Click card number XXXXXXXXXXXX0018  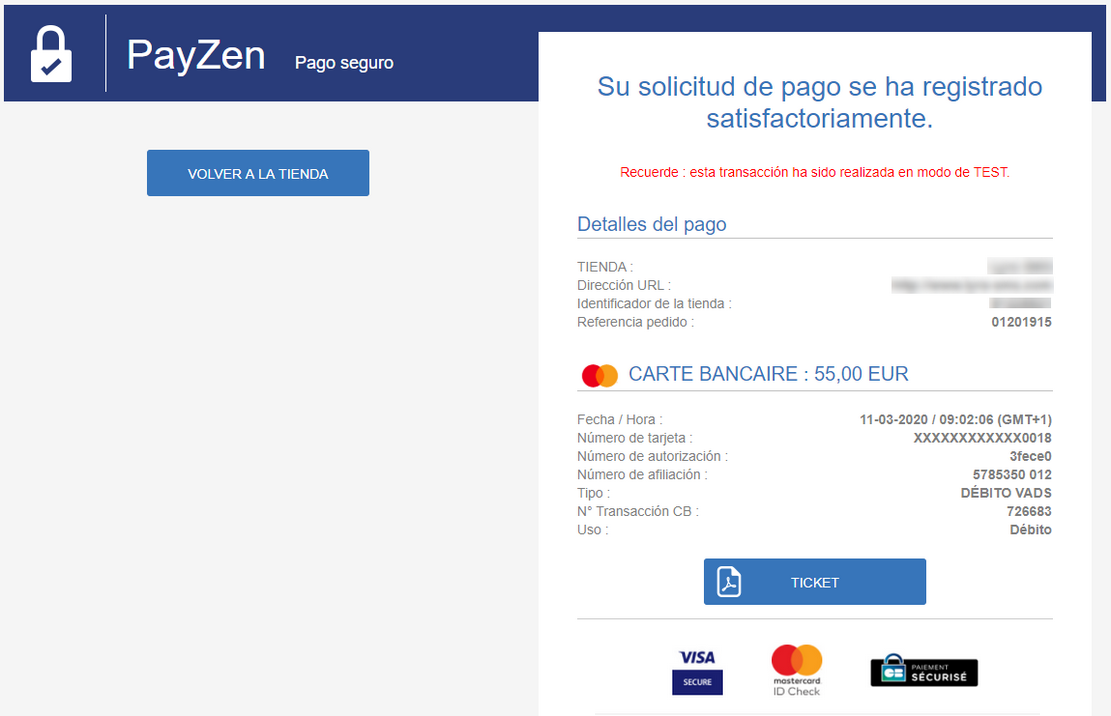[x=983, y=438]
